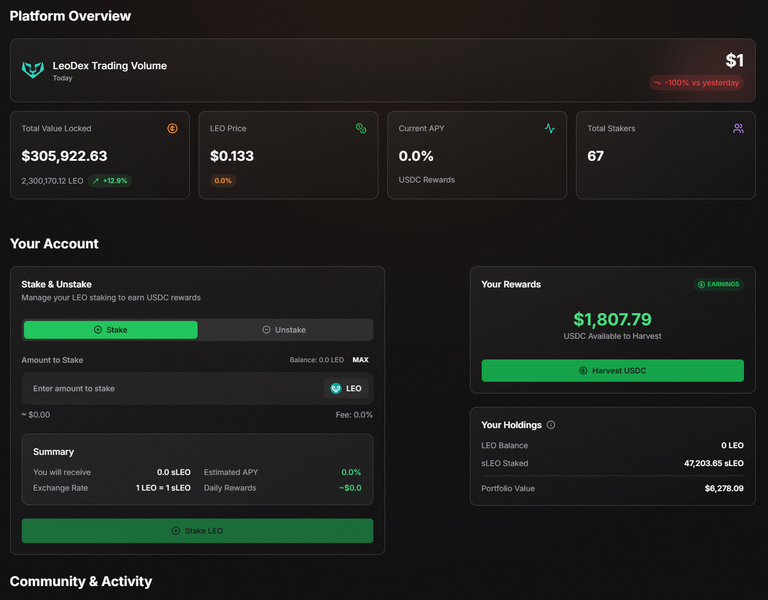Click the Current APY pulse icon
Viewport: 768px width, 600px height.
[x=550, y=128]
